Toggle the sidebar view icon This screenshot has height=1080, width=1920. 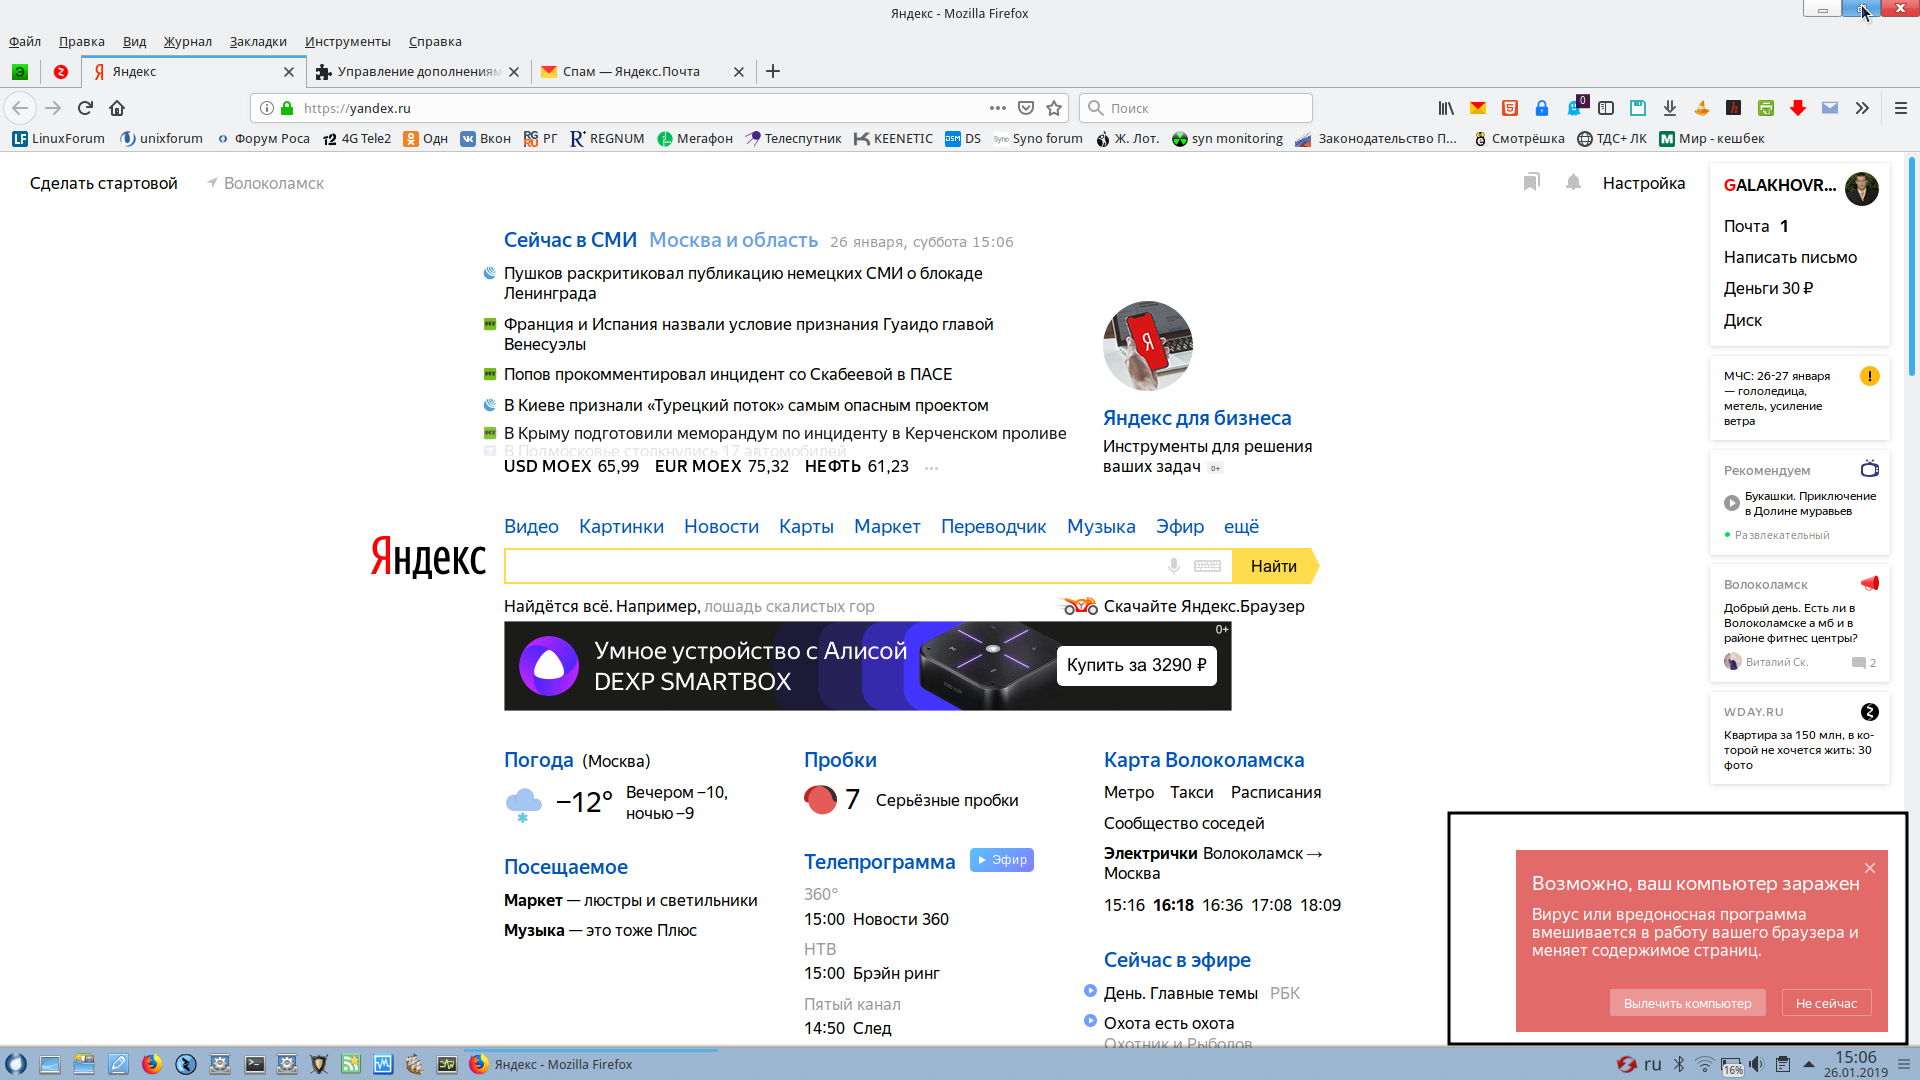tap(1606, 108)
